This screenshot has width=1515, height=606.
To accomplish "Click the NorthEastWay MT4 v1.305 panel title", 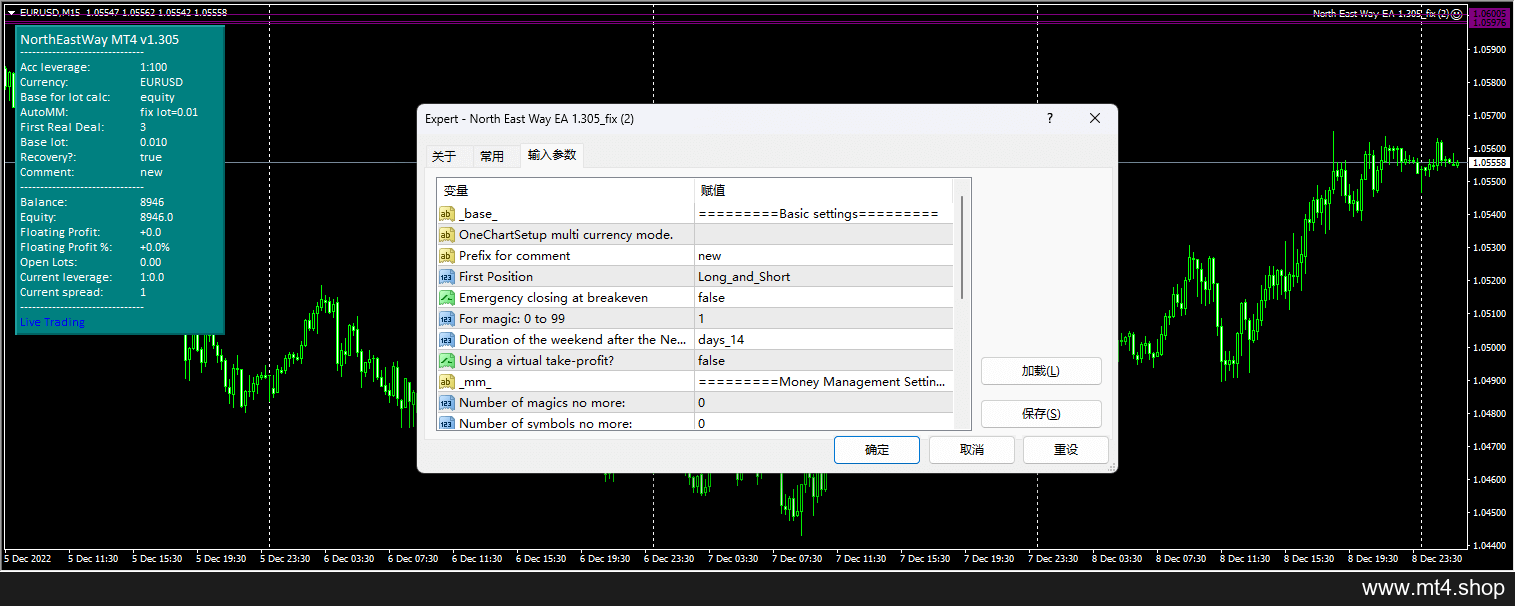I will click(99, 39).
